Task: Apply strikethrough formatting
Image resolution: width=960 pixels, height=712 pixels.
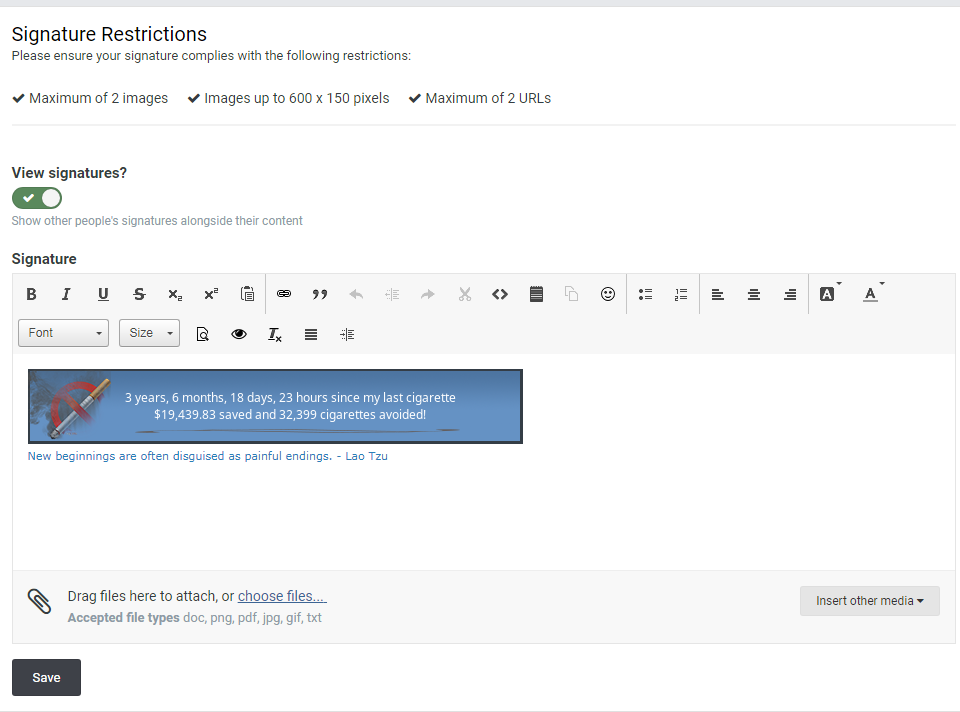Action: coord(139,294)
